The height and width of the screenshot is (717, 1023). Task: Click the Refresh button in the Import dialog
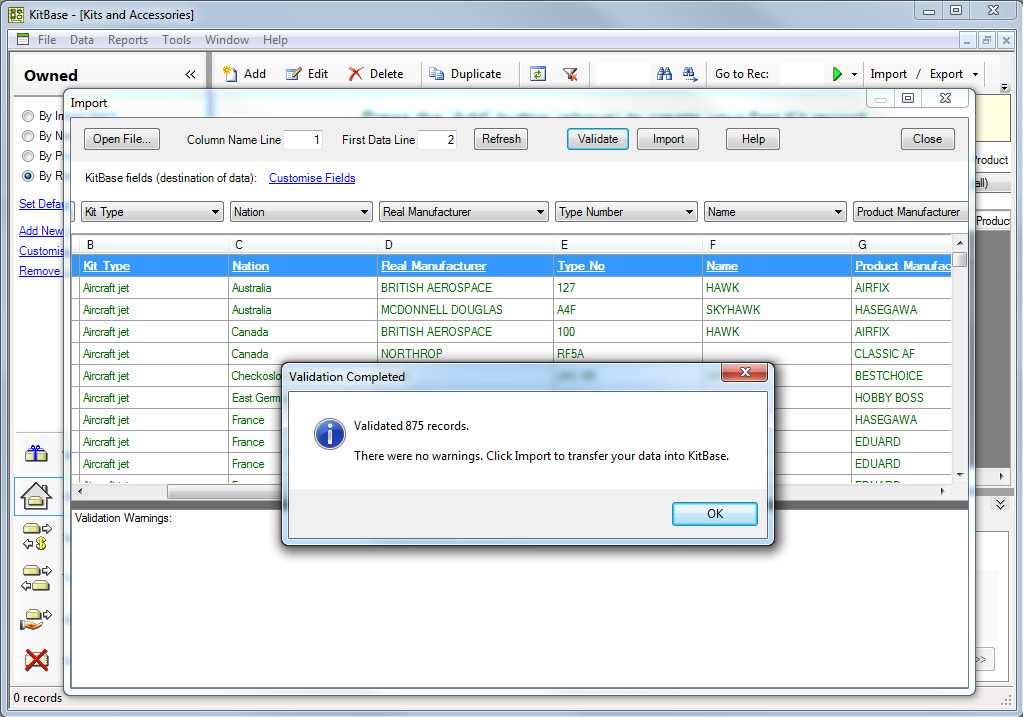coord(501,139)
